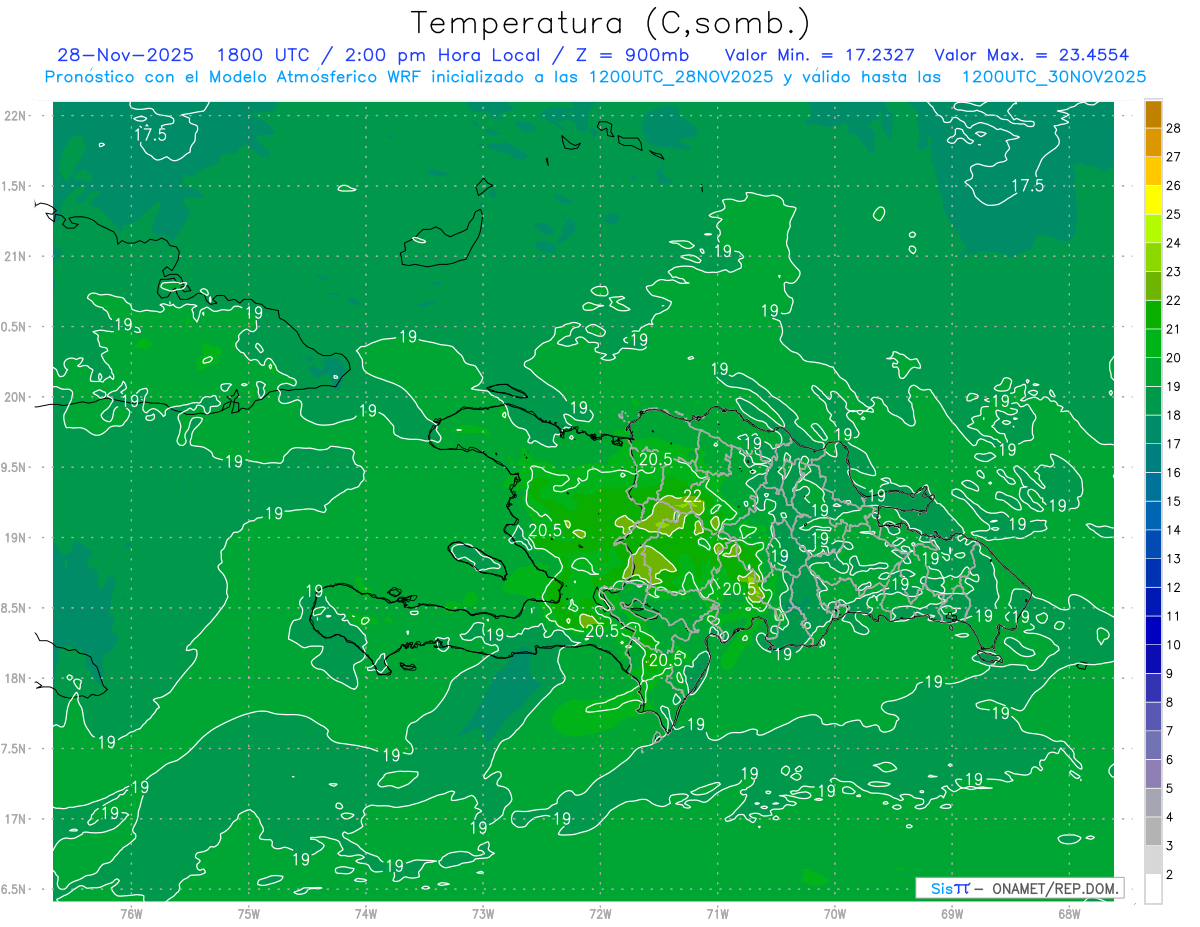Click the 72W longitude axis label
This screenshot has height=927, width=1200.
coord(600,913)
